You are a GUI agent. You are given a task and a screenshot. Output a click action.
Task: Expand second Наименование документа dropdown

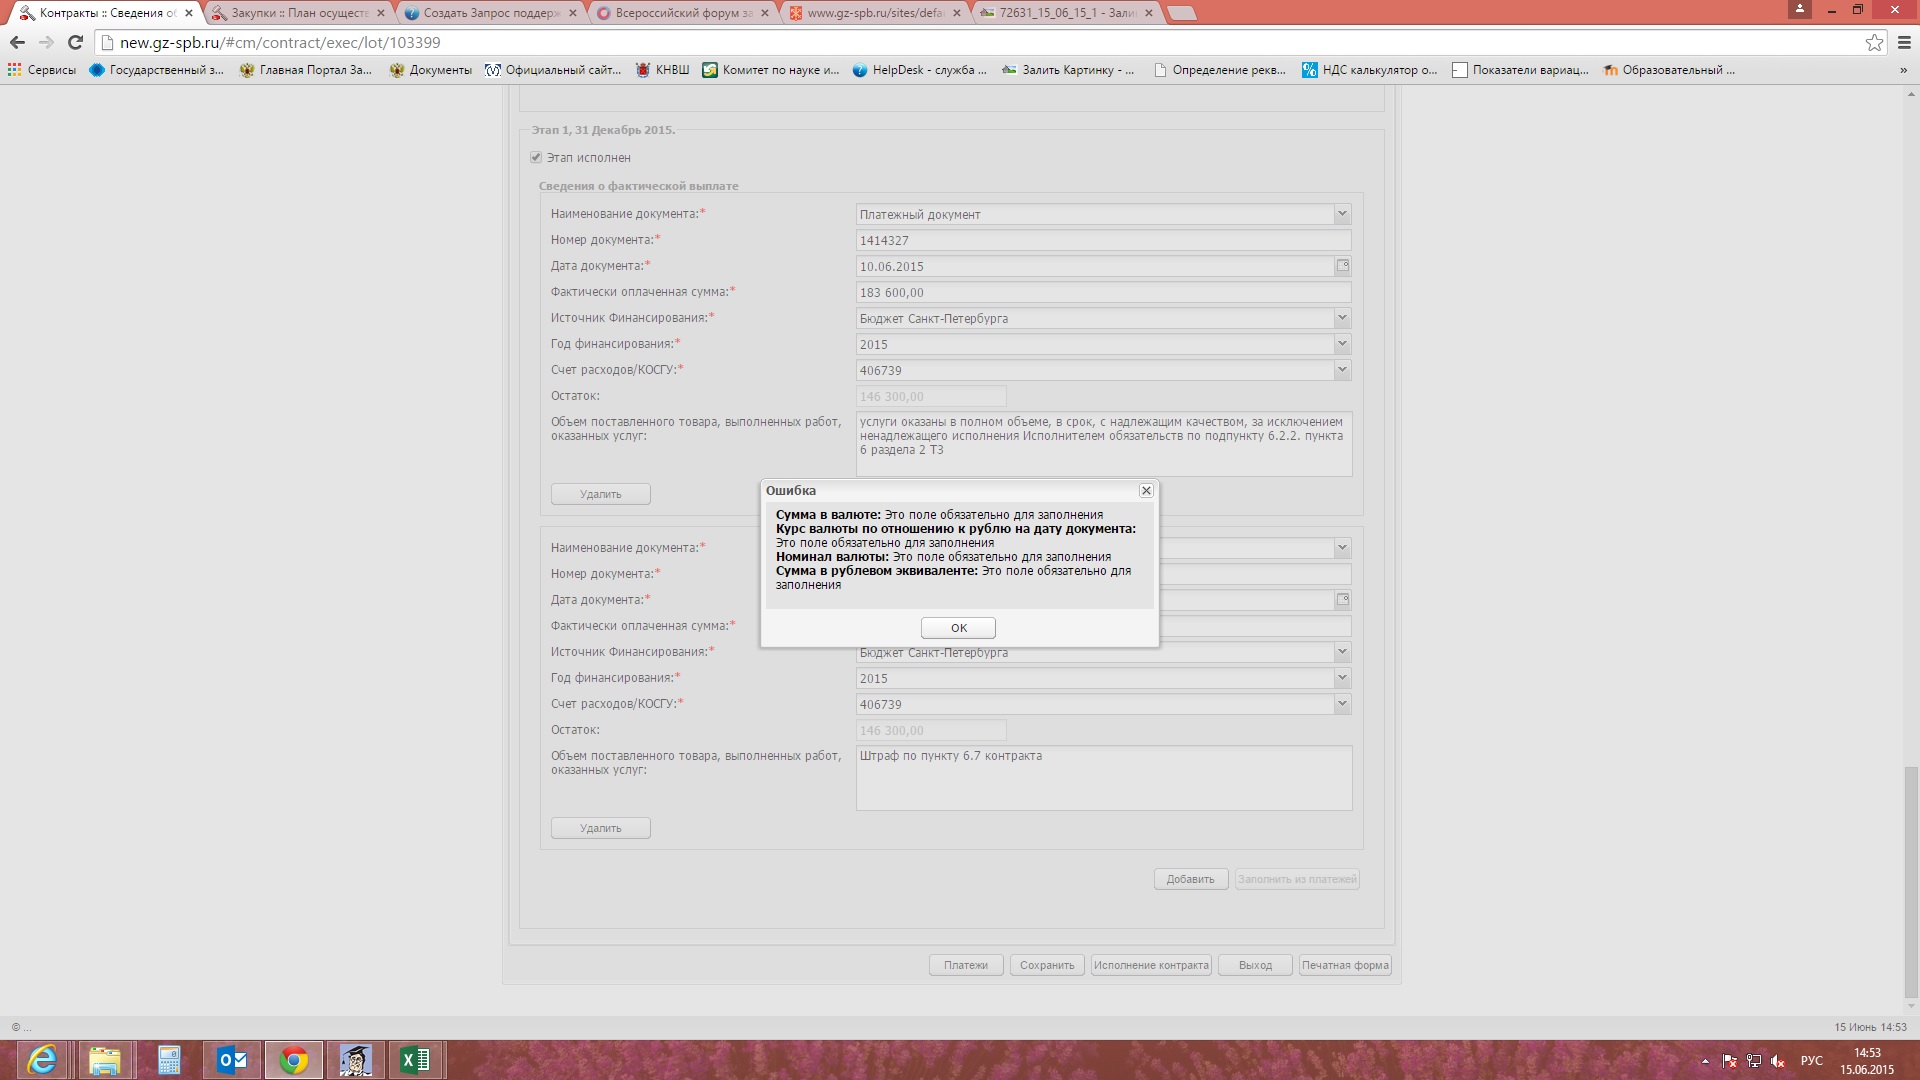(1342, 548)
